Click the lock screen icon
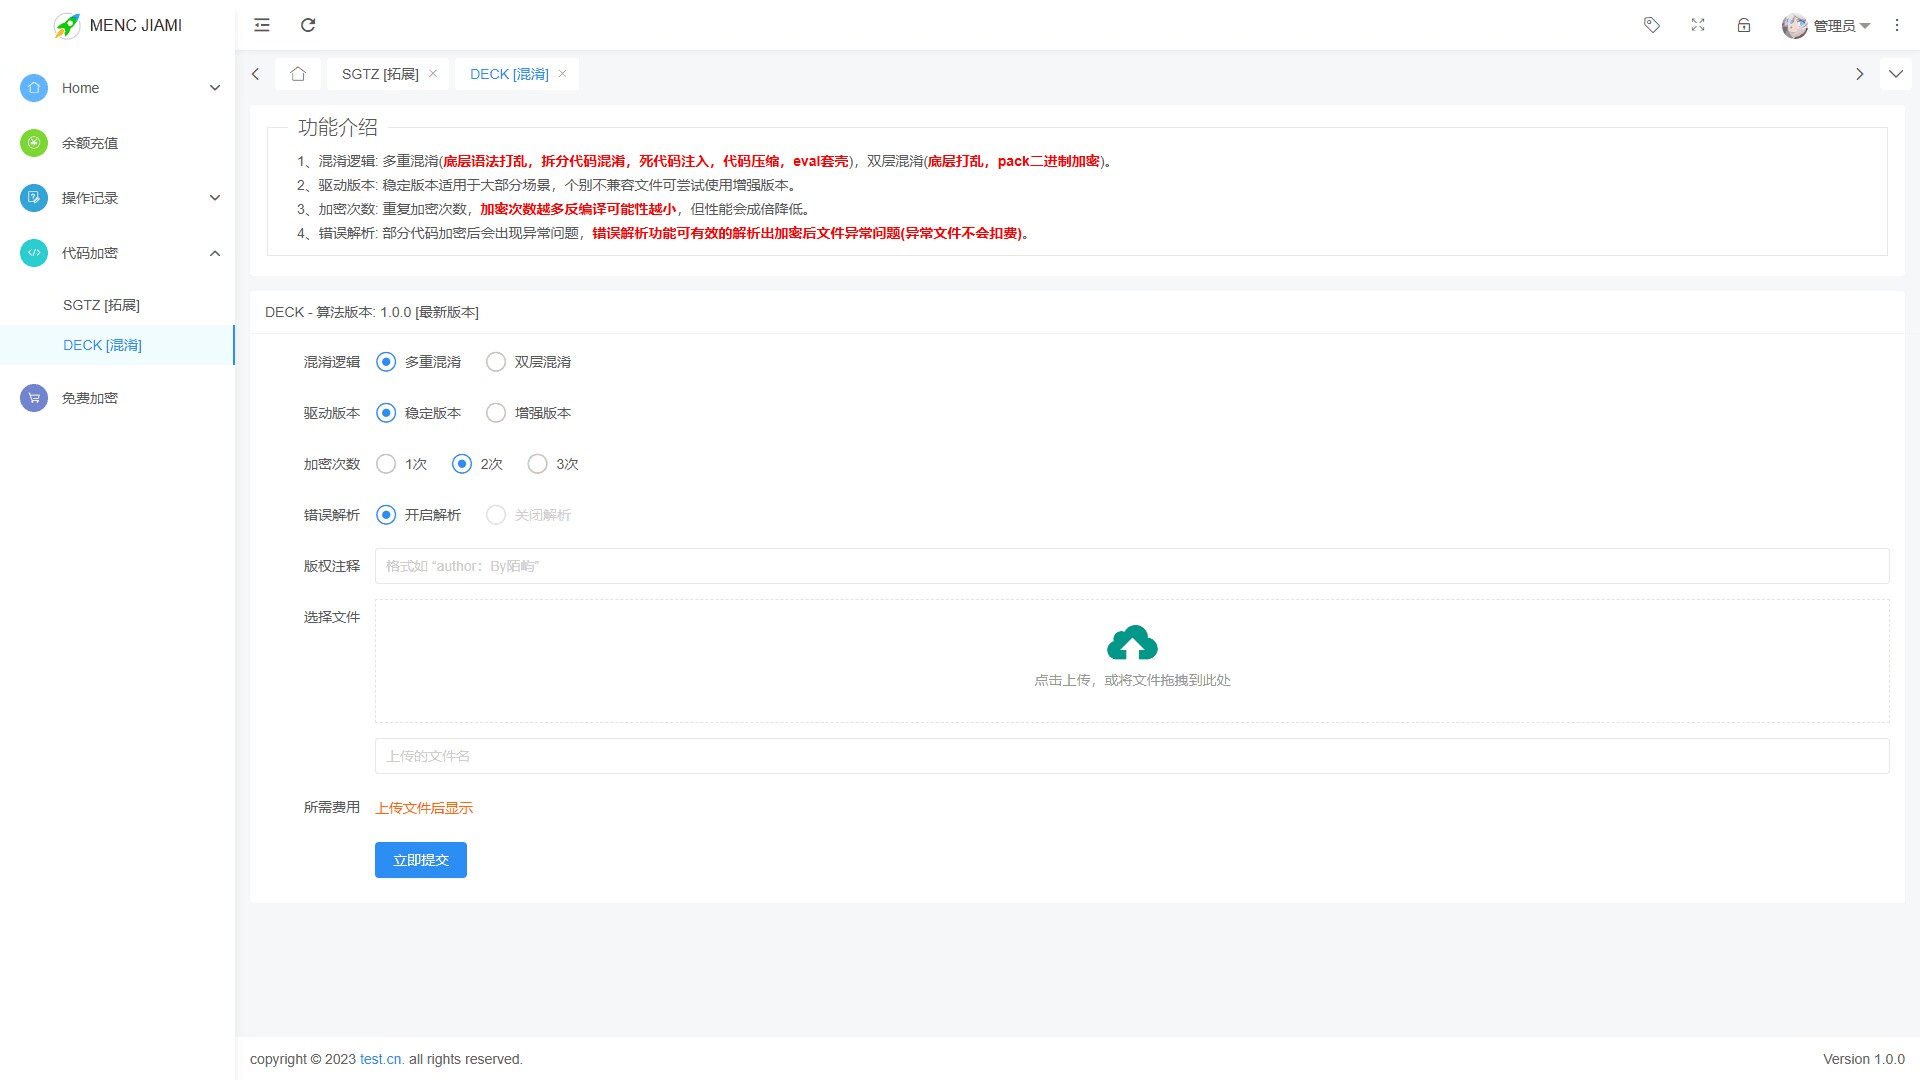1920x1080 pixels. pyautogui.click(x=1744, y=25)
